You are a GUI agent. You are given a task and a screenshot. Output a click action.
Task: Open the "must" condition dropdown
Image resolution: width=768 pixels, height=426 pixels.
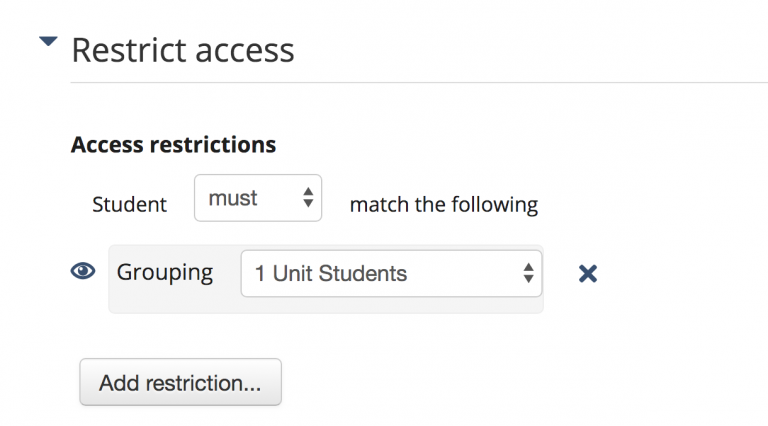(258, 198)
